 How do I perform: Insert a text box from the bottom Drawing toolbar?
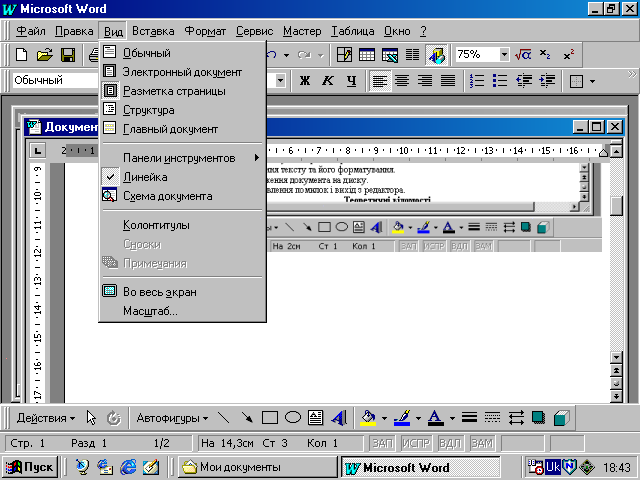[316, 418]
